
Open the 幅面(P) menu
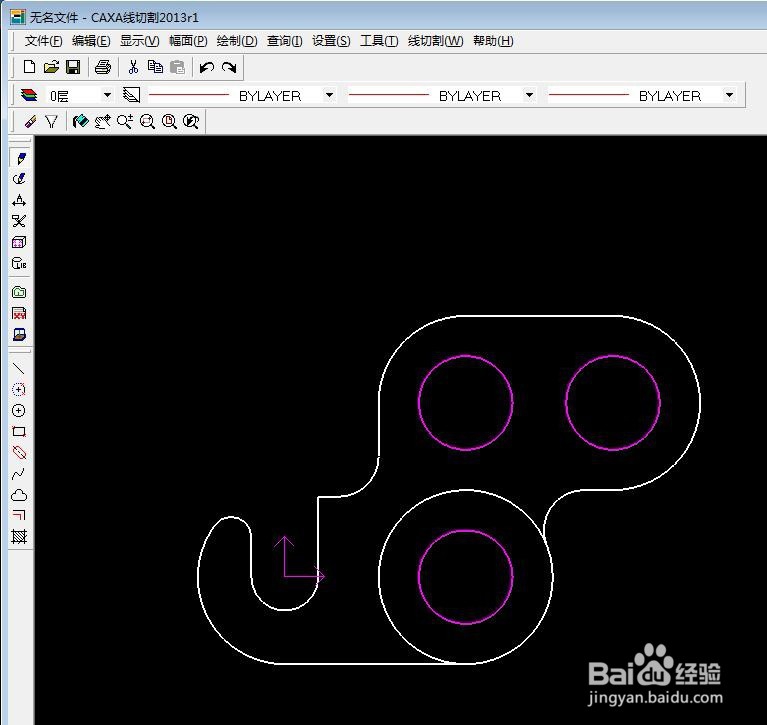pyautogui.click(x=188, y=41)
